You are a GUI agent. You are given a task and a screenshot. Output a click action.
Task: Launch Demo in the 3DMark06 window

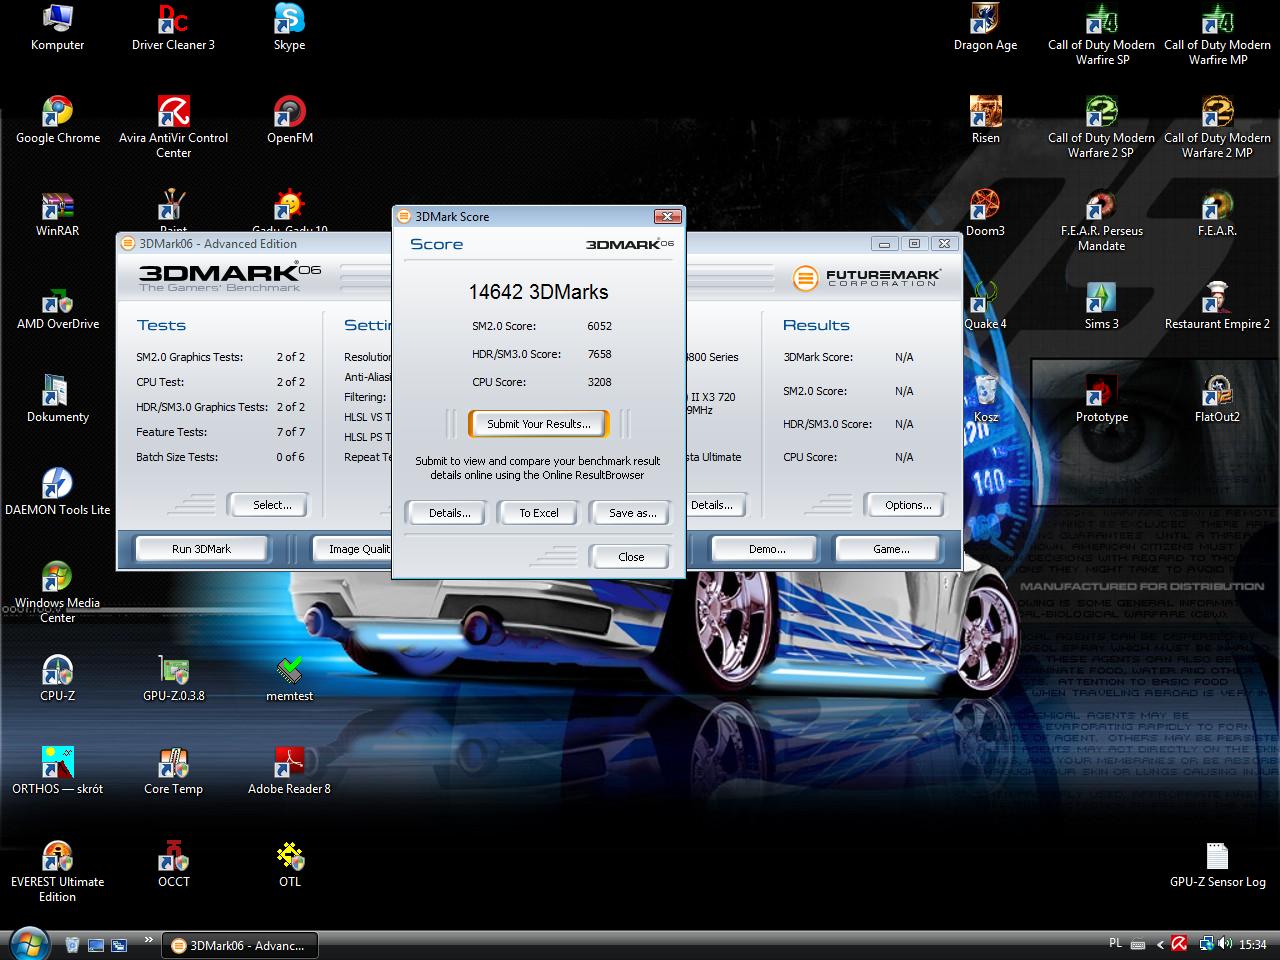pos(766,549)
